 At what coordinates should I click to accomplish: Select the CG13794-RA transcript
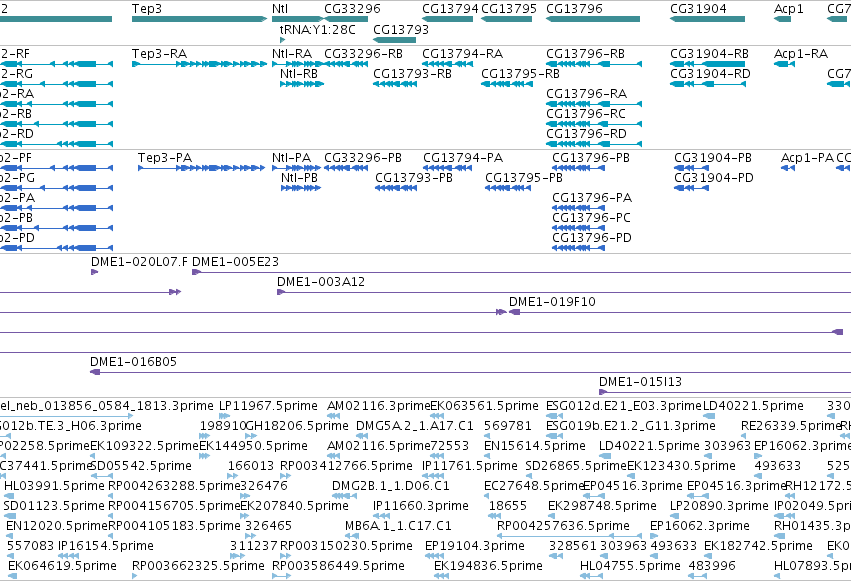[448, 64]
